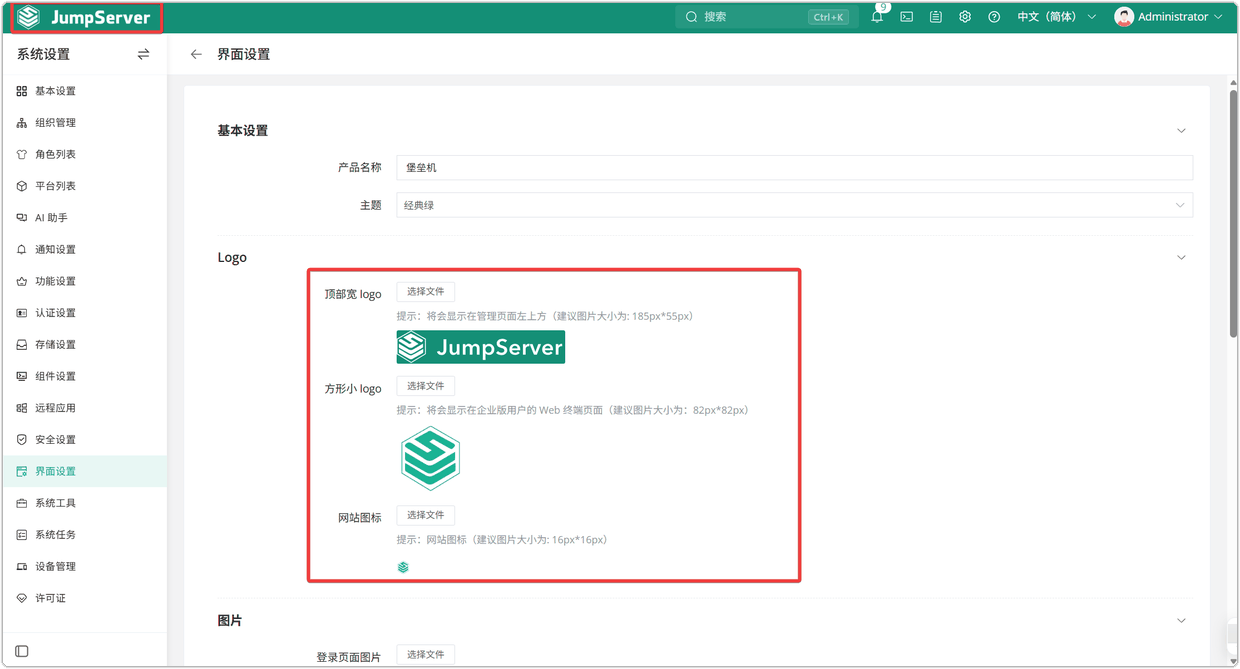The height and width of the screenshot is (669, 1240).
Task: Collapse the 基本设置 section chevron
Action: click(x=1181, y=131)
